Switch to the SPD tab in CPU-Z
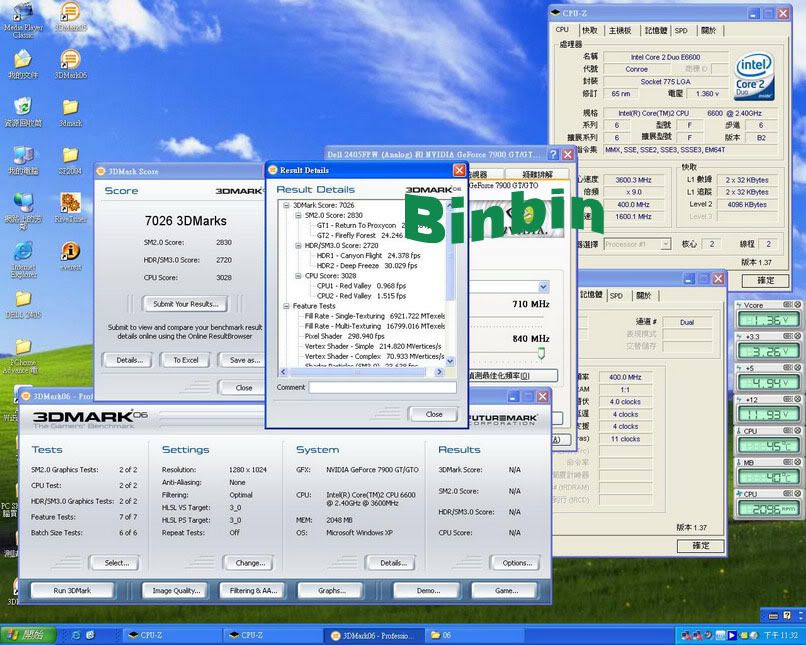Viewport: 806px width, 645px height. pyautogui.click(x=680, y=31)
